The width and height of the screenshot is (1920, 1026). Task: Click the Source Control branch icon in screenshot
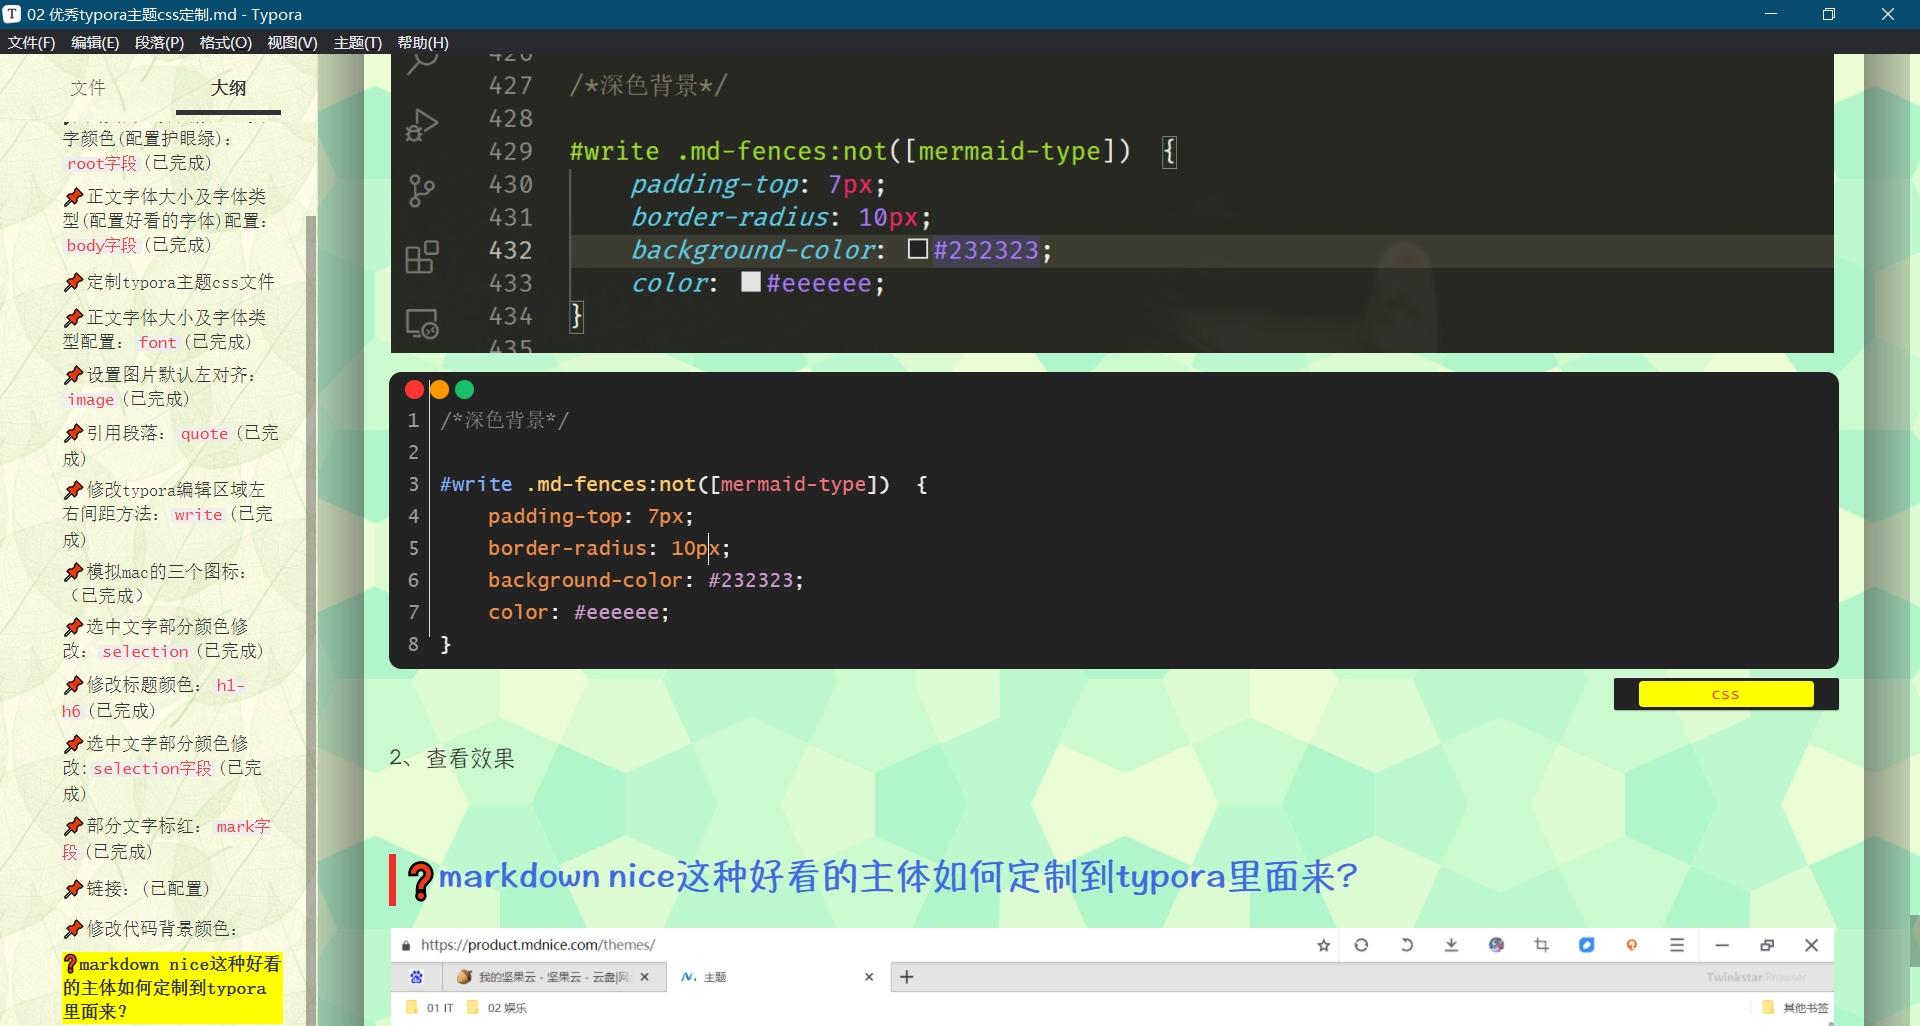[421, 190]
